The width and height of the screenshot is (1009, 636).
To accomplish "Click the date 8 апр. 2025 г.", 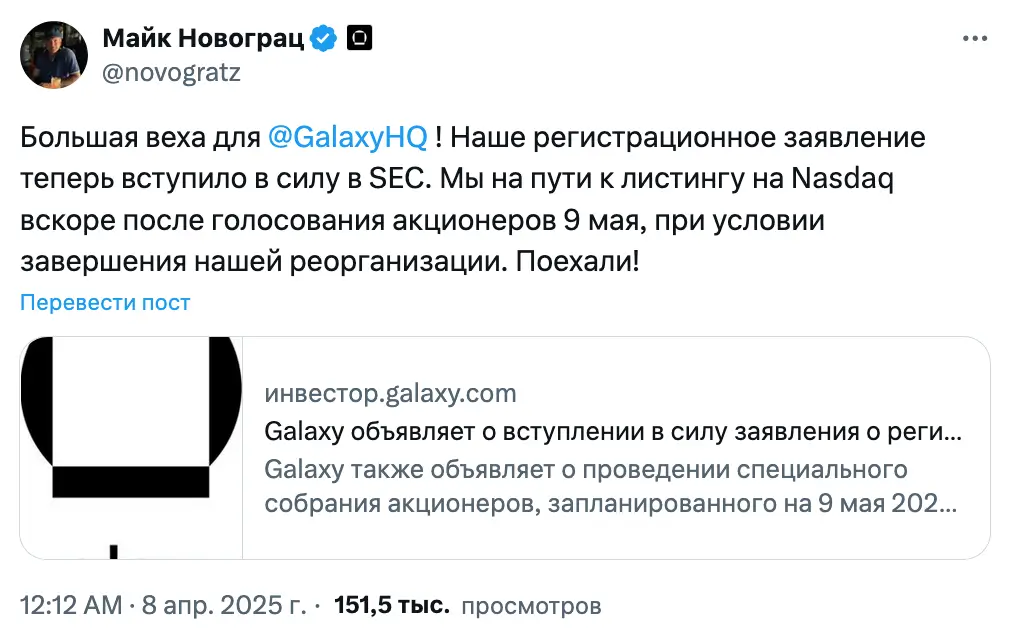I will point(222,605).
